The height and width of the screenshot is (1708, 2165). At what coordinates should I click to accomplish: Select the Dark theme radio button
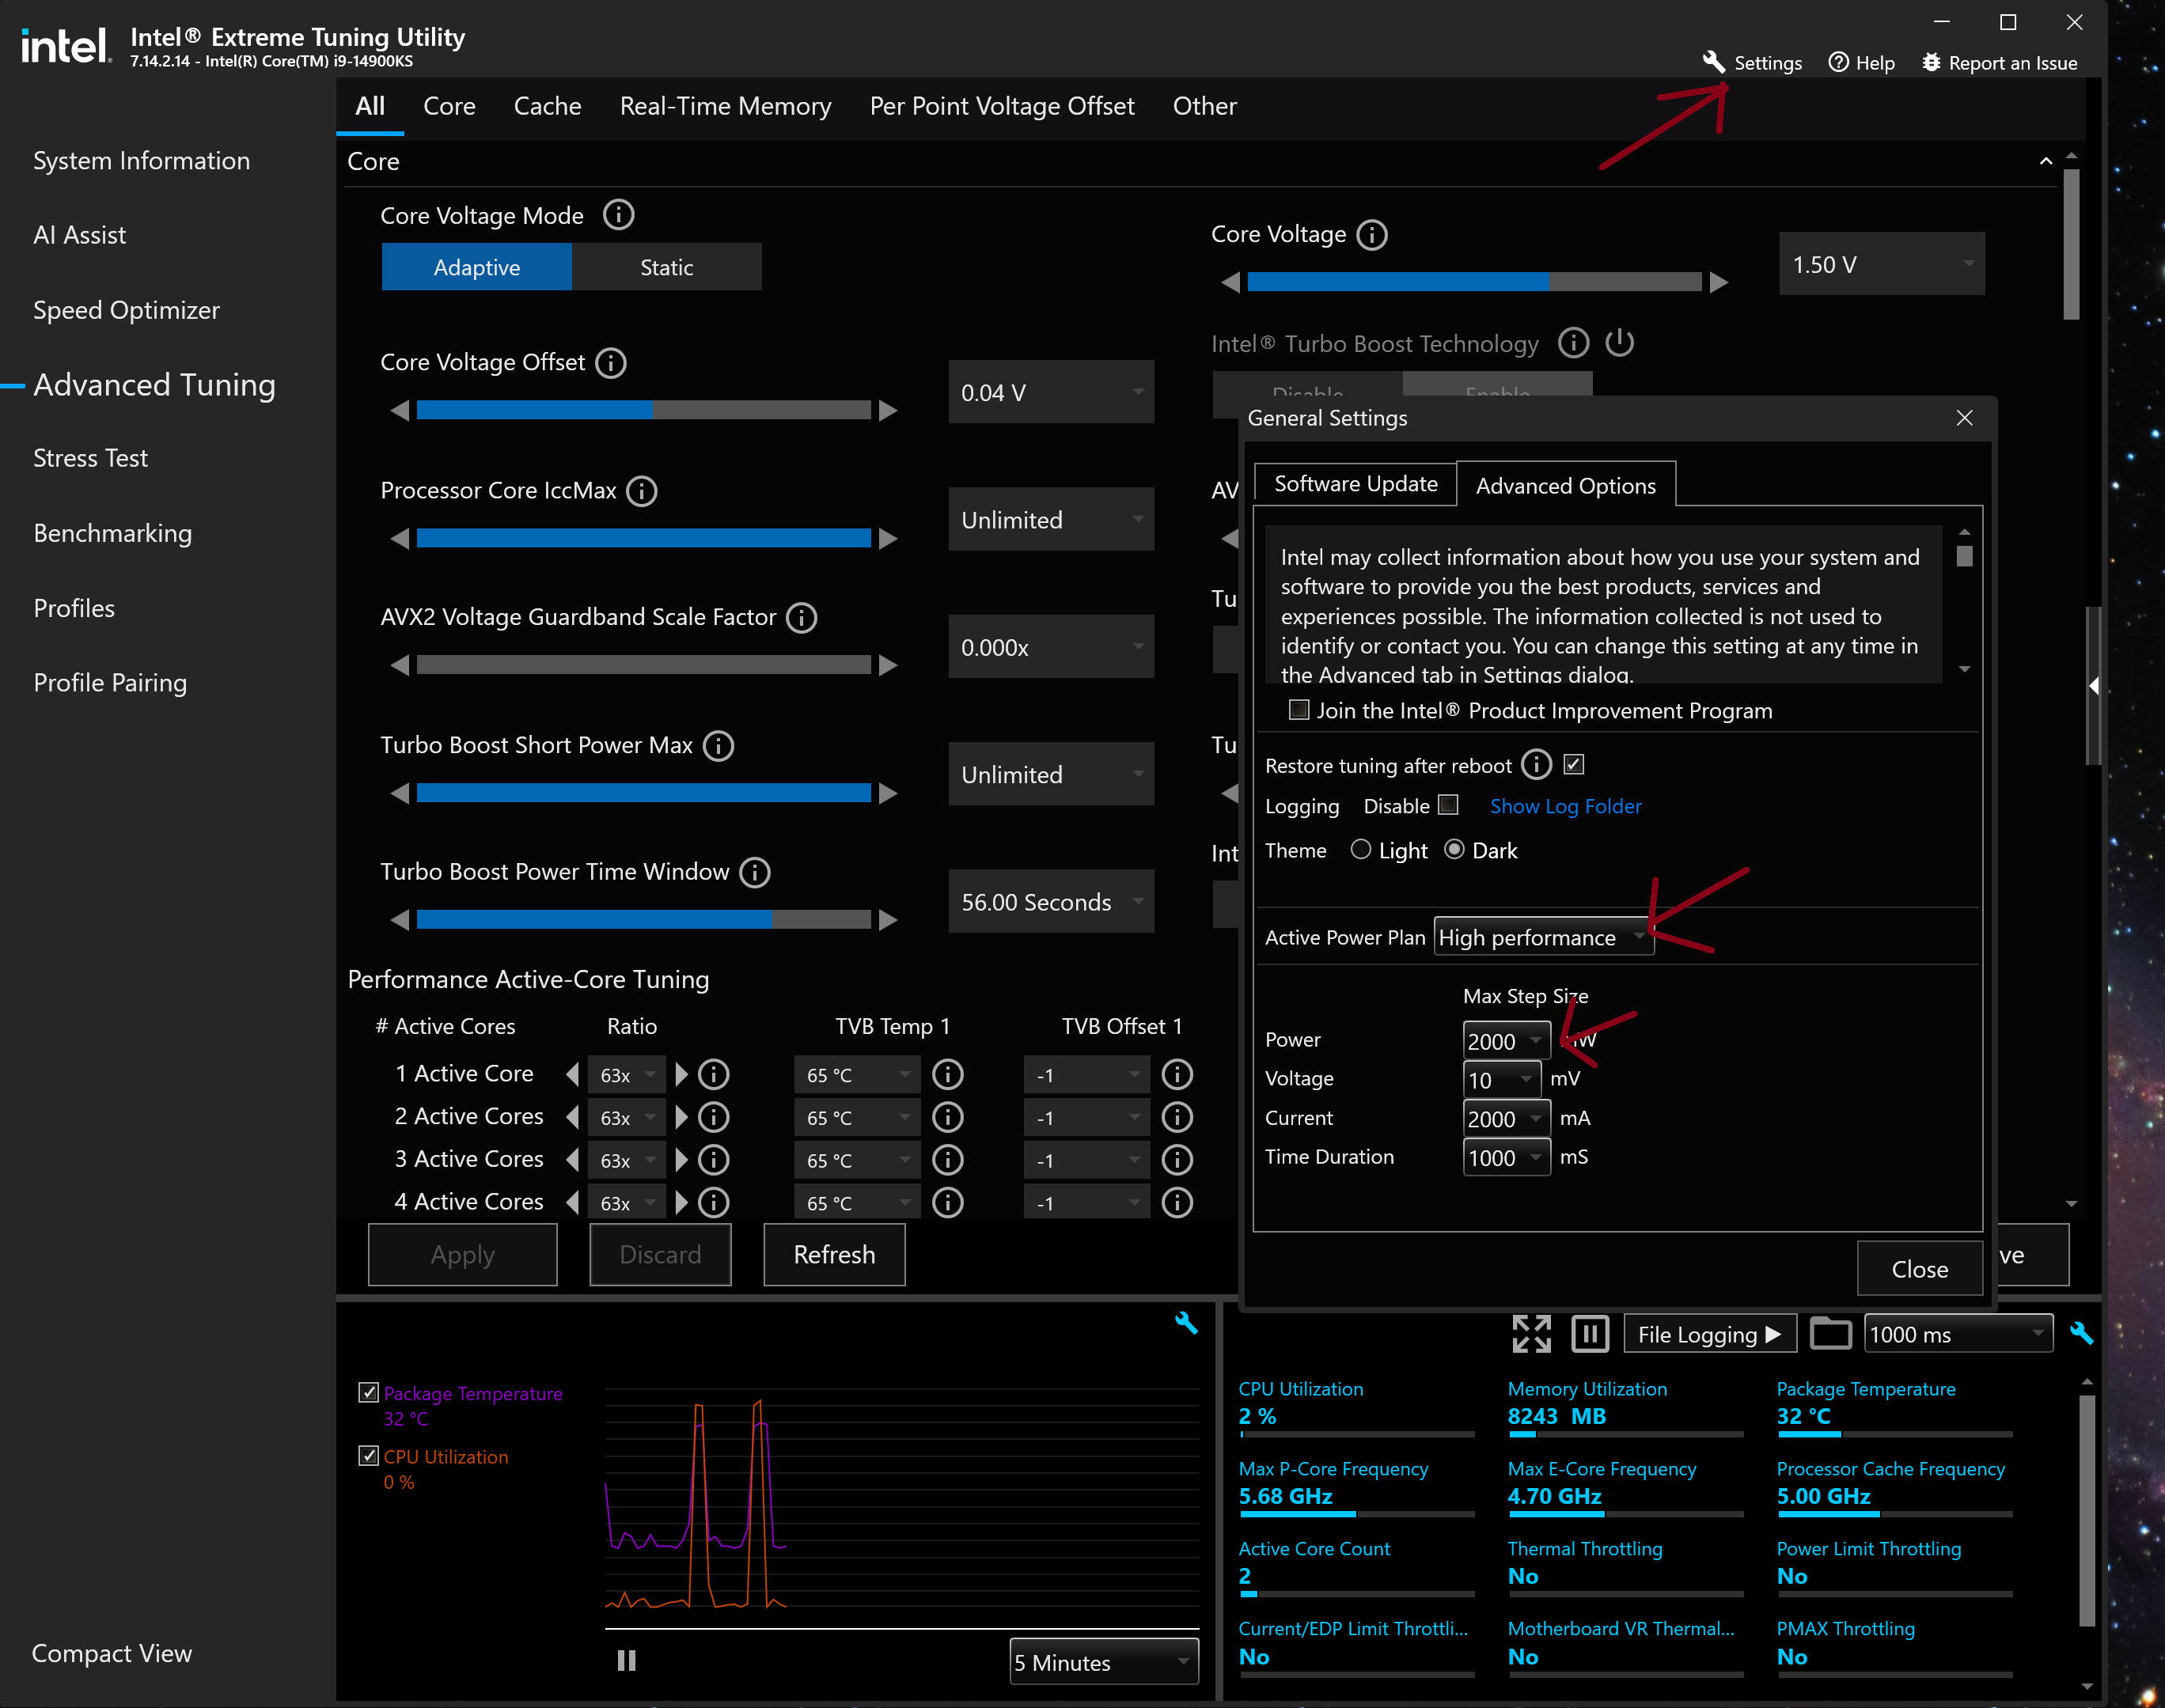click(1455, 850)
